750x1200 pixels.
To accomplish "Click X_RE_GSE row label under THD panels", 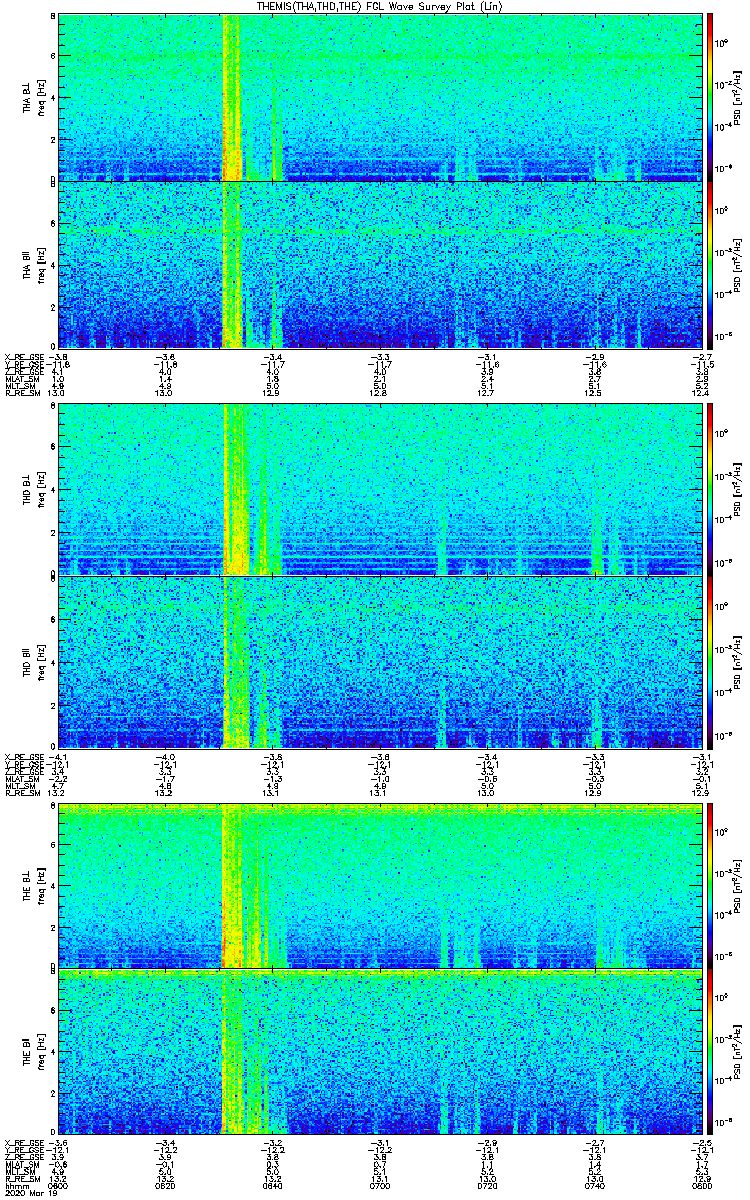I will (x=23, y=756).
